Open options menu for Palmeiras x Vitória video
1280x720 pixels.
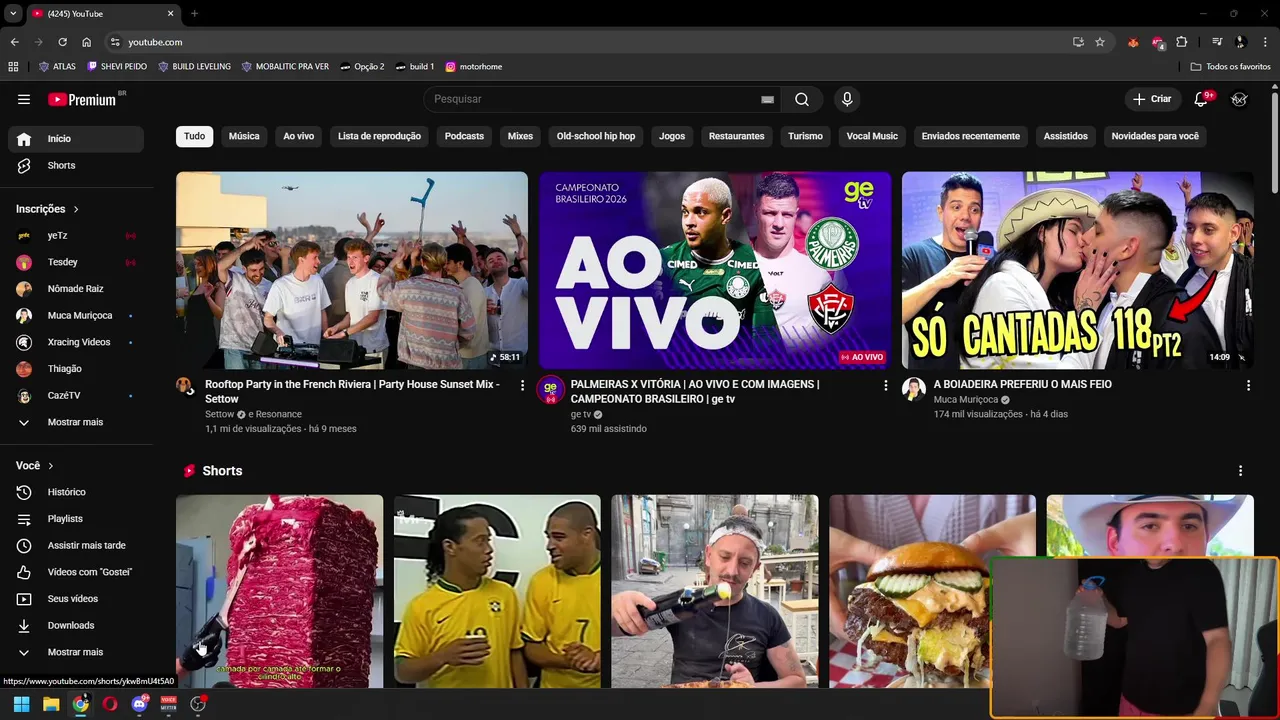[x=885, y=385]
